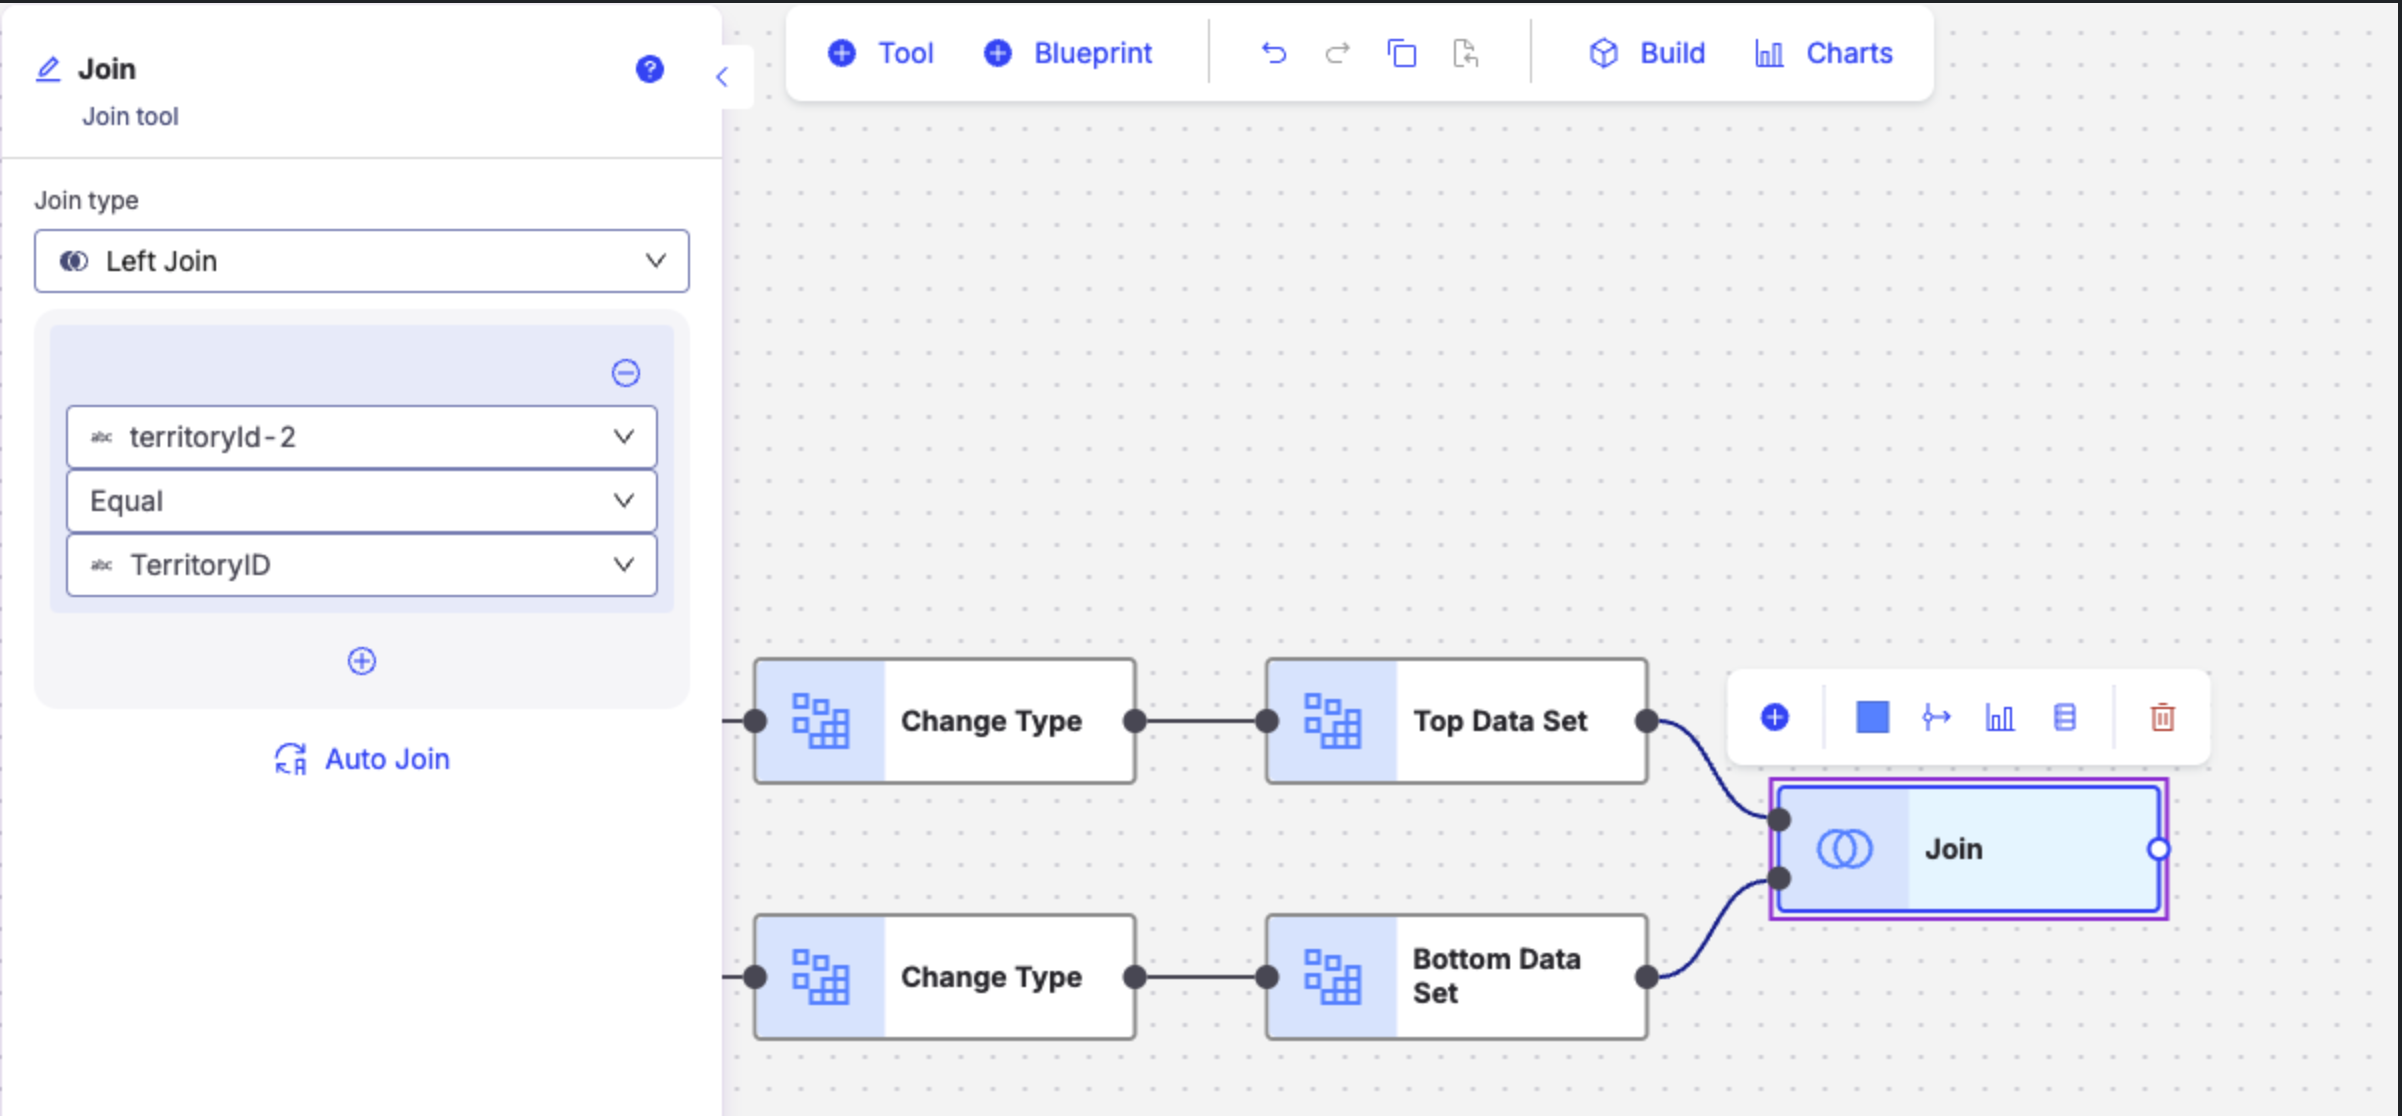Click the Blueprint add button
Image resolution: width=2402 pixels, height=1116 pixels.
pos(1067,53)
